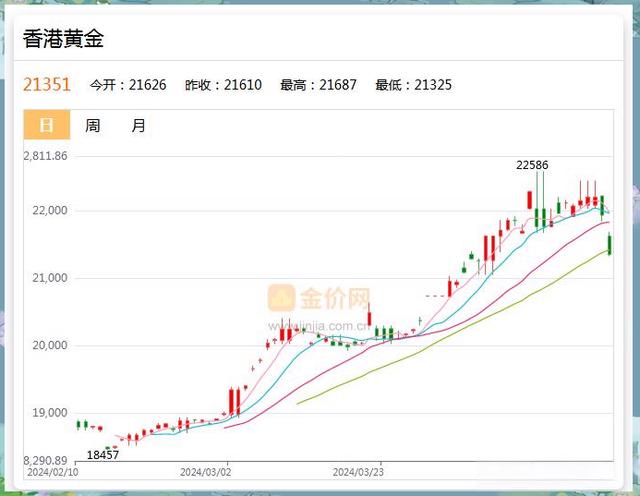Image resolution: width=640 pixels, height=496 pixels.
Task: Click the 20,000 y-axis label
Action: (50, 345)
